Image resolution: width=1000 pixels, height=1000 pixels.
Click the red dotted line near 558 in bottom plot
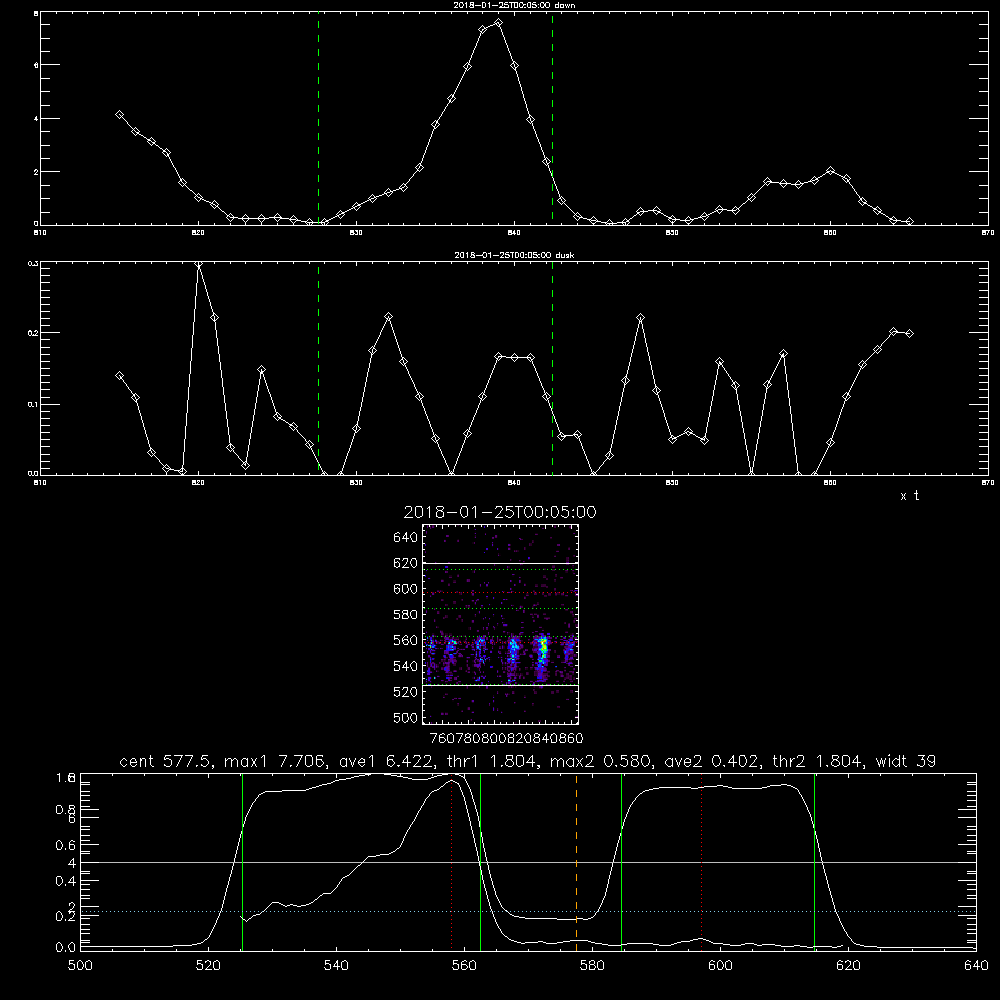[452, 862]
